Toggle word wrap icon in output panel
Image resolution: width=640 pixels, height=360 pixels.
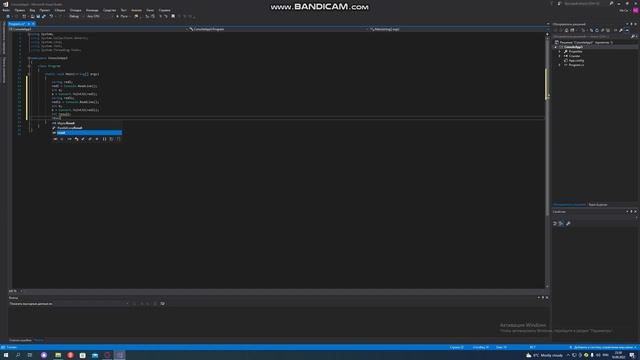162,304
